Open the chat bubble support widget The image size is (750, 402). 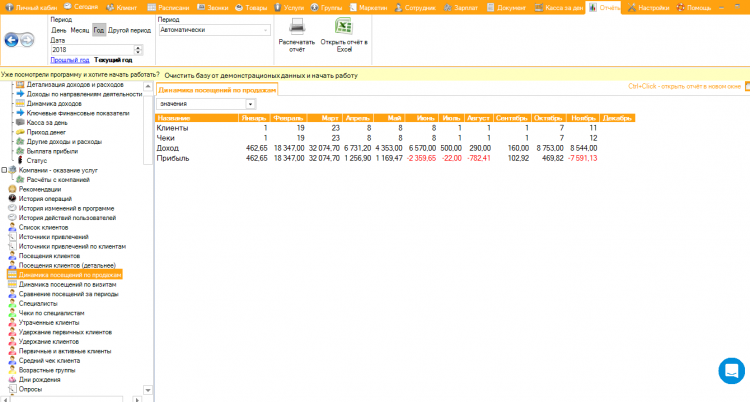coord(732,370)
